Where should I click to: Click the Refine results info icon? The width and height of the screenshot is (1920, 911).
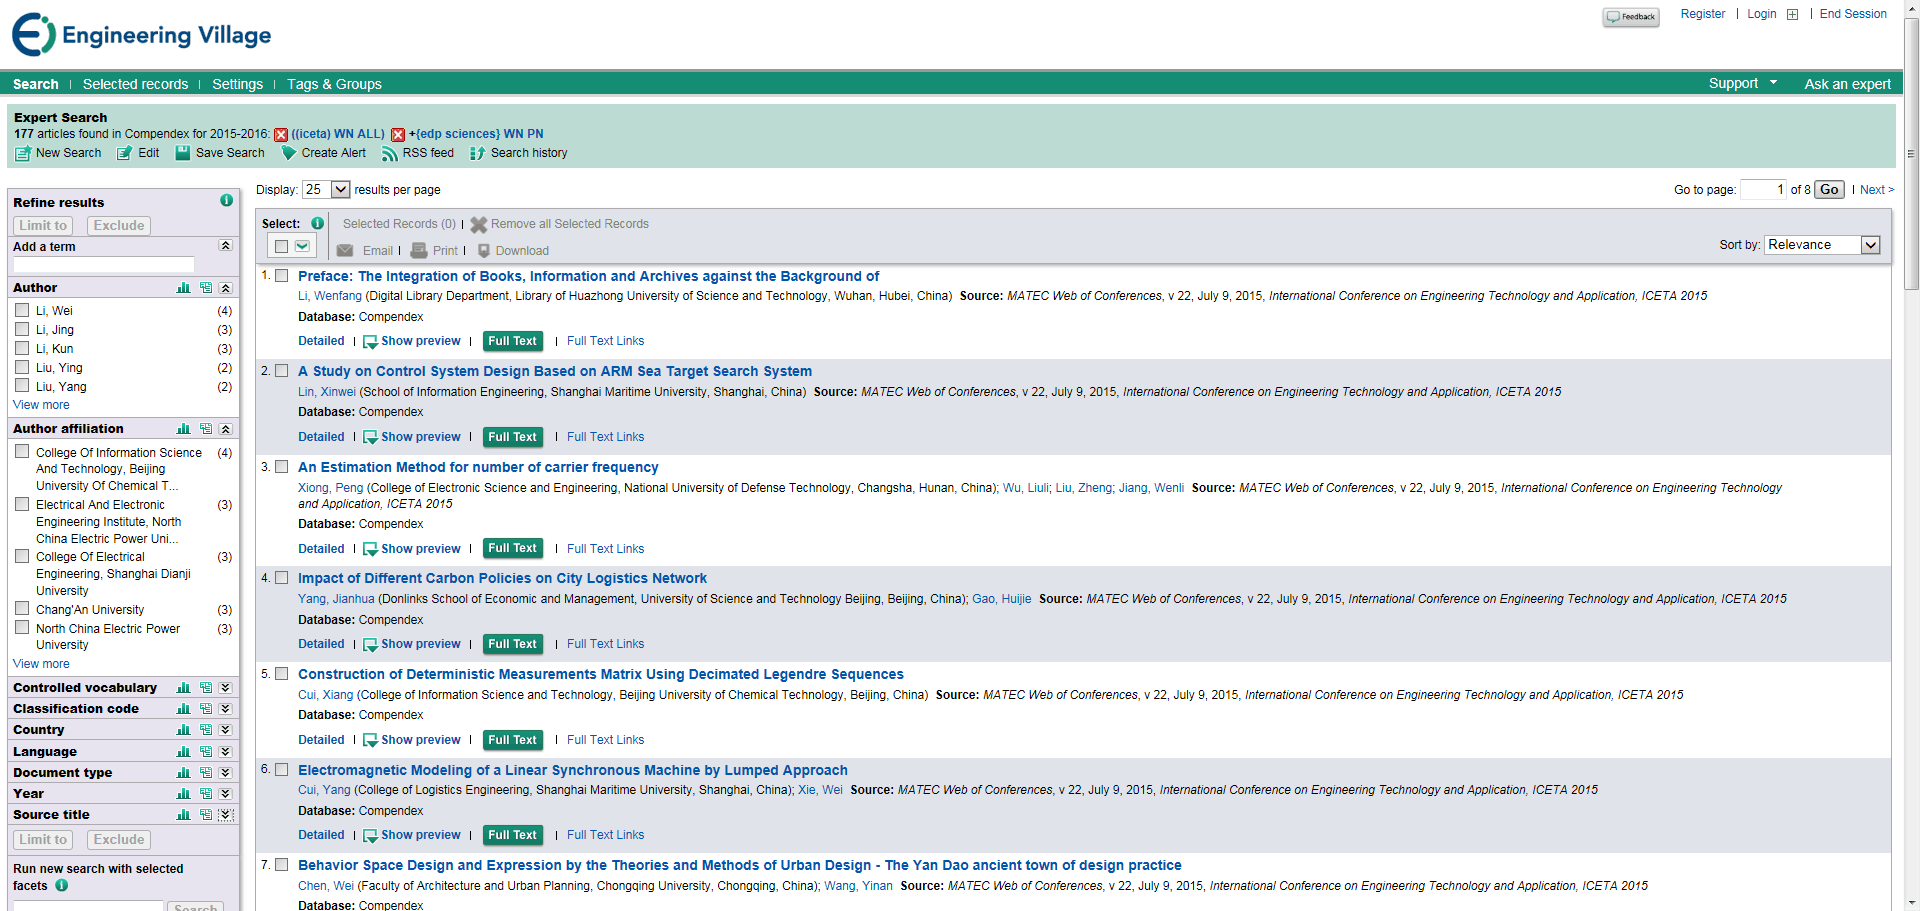pos(226,200)
